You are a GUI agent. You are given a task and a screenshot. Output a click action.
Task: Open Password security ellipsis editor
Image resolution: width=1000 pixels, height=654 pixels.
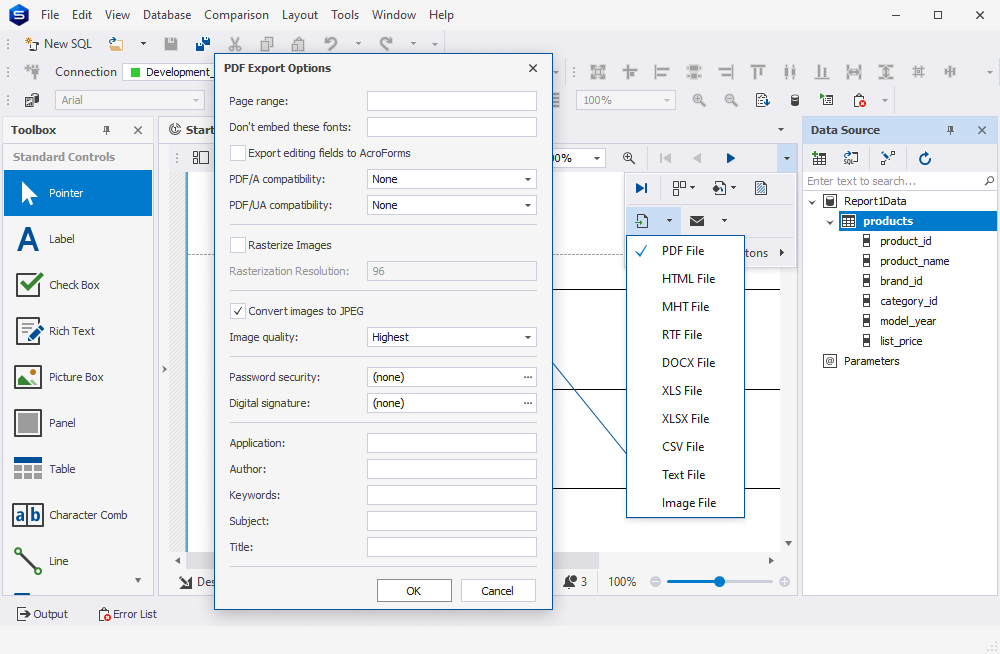[x=527, y=377]
